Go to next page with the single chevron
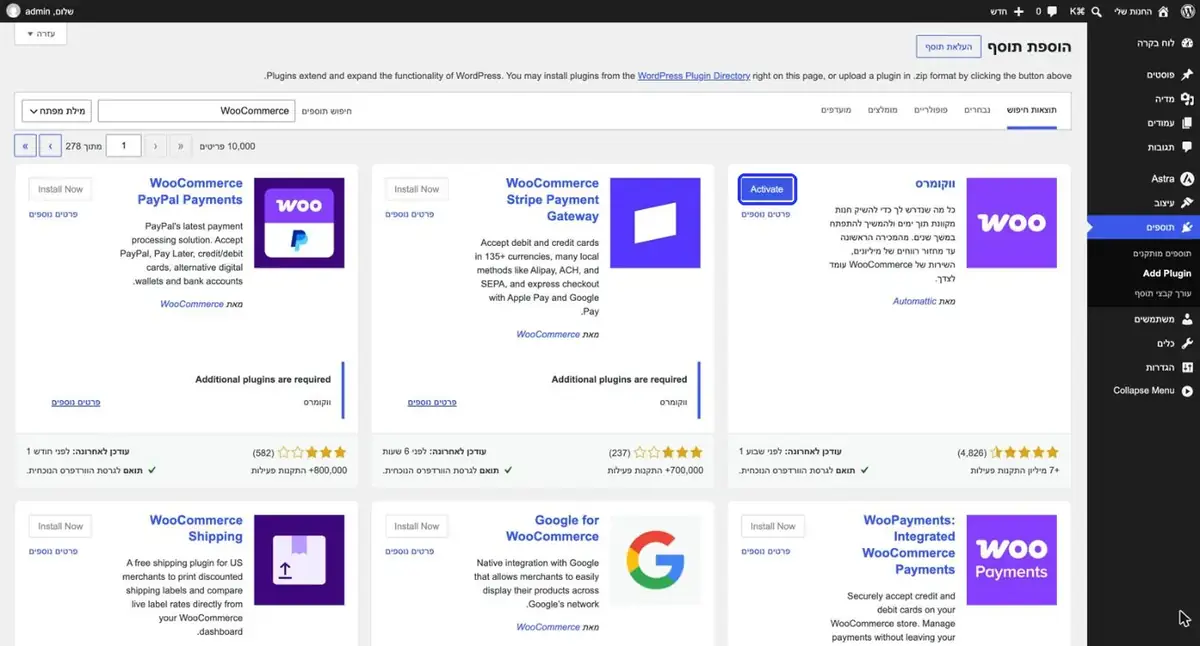 (50, 146)
